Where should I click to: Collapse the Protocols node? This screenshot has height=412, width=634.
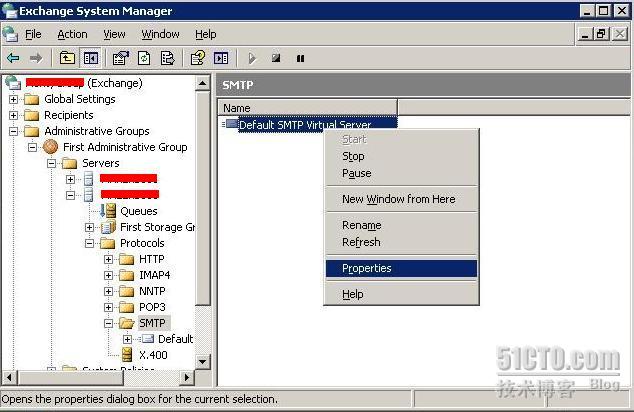[x=89, y=243]
